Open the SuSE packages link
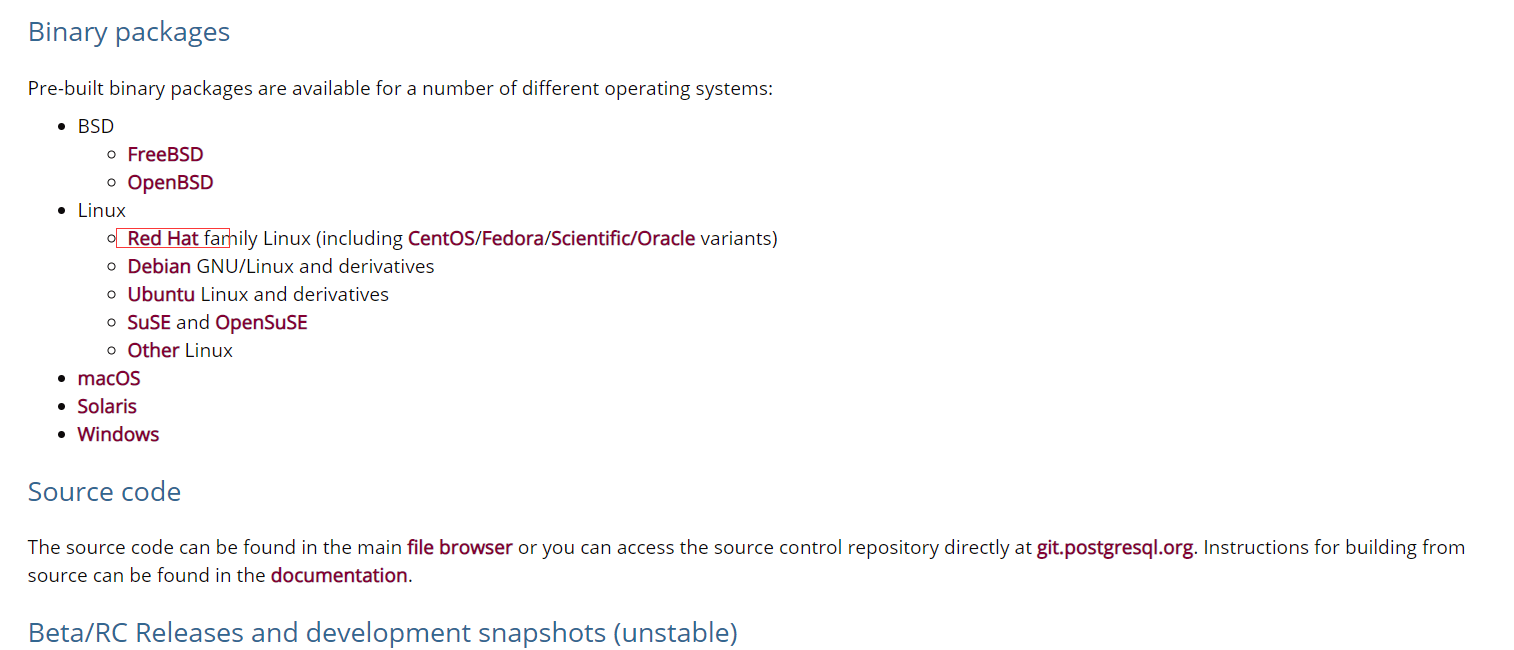This screenshot has height=650, width=1514. [149, 322]
